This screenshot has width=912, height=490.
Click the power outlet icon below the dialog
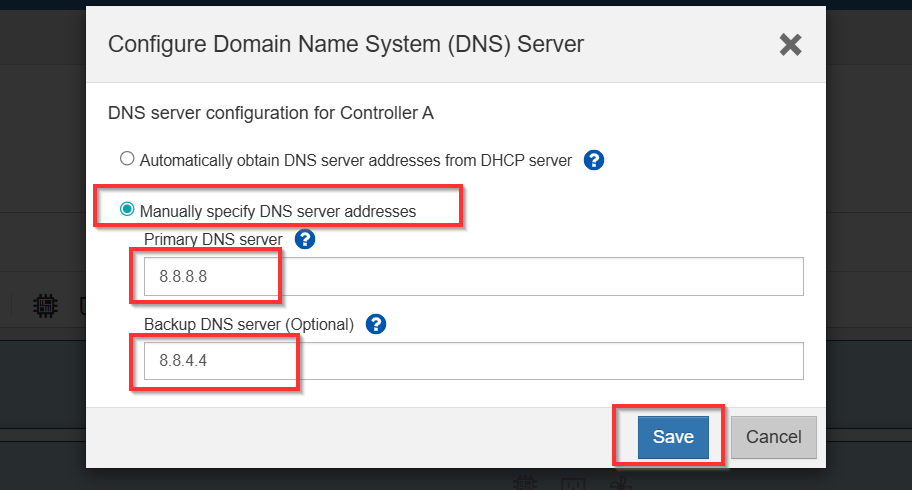tap(572, 483)
